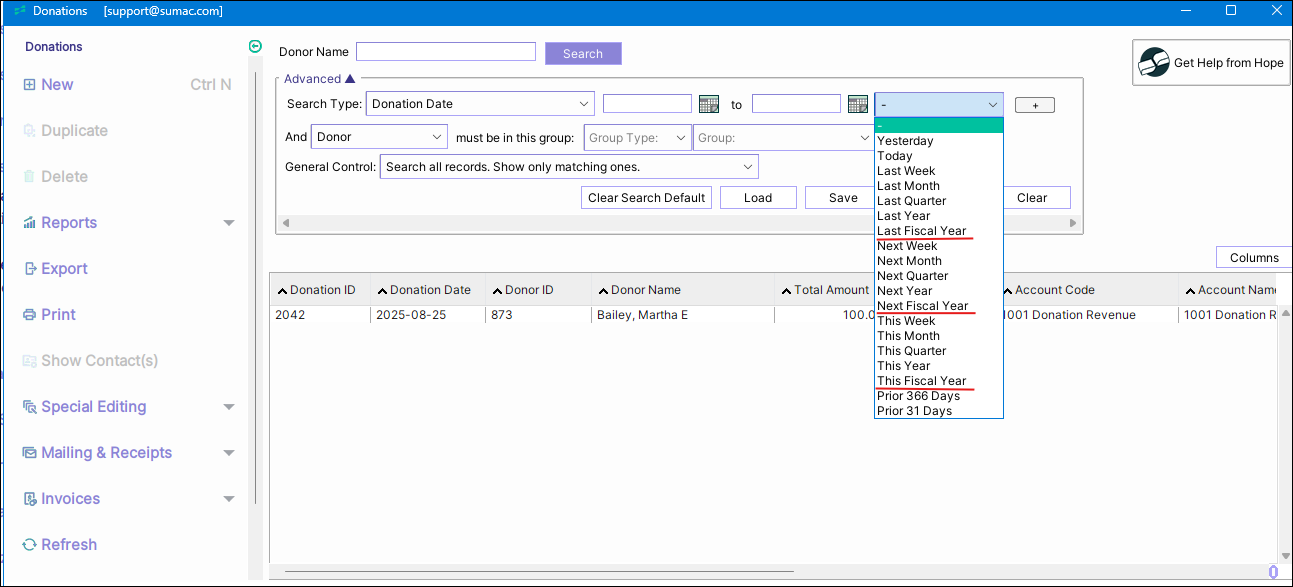The width and height of the screenshot is (1293, 587).
Task: Open calendar picker for end date
Action: pyautogui.click(x=857, y=104)
